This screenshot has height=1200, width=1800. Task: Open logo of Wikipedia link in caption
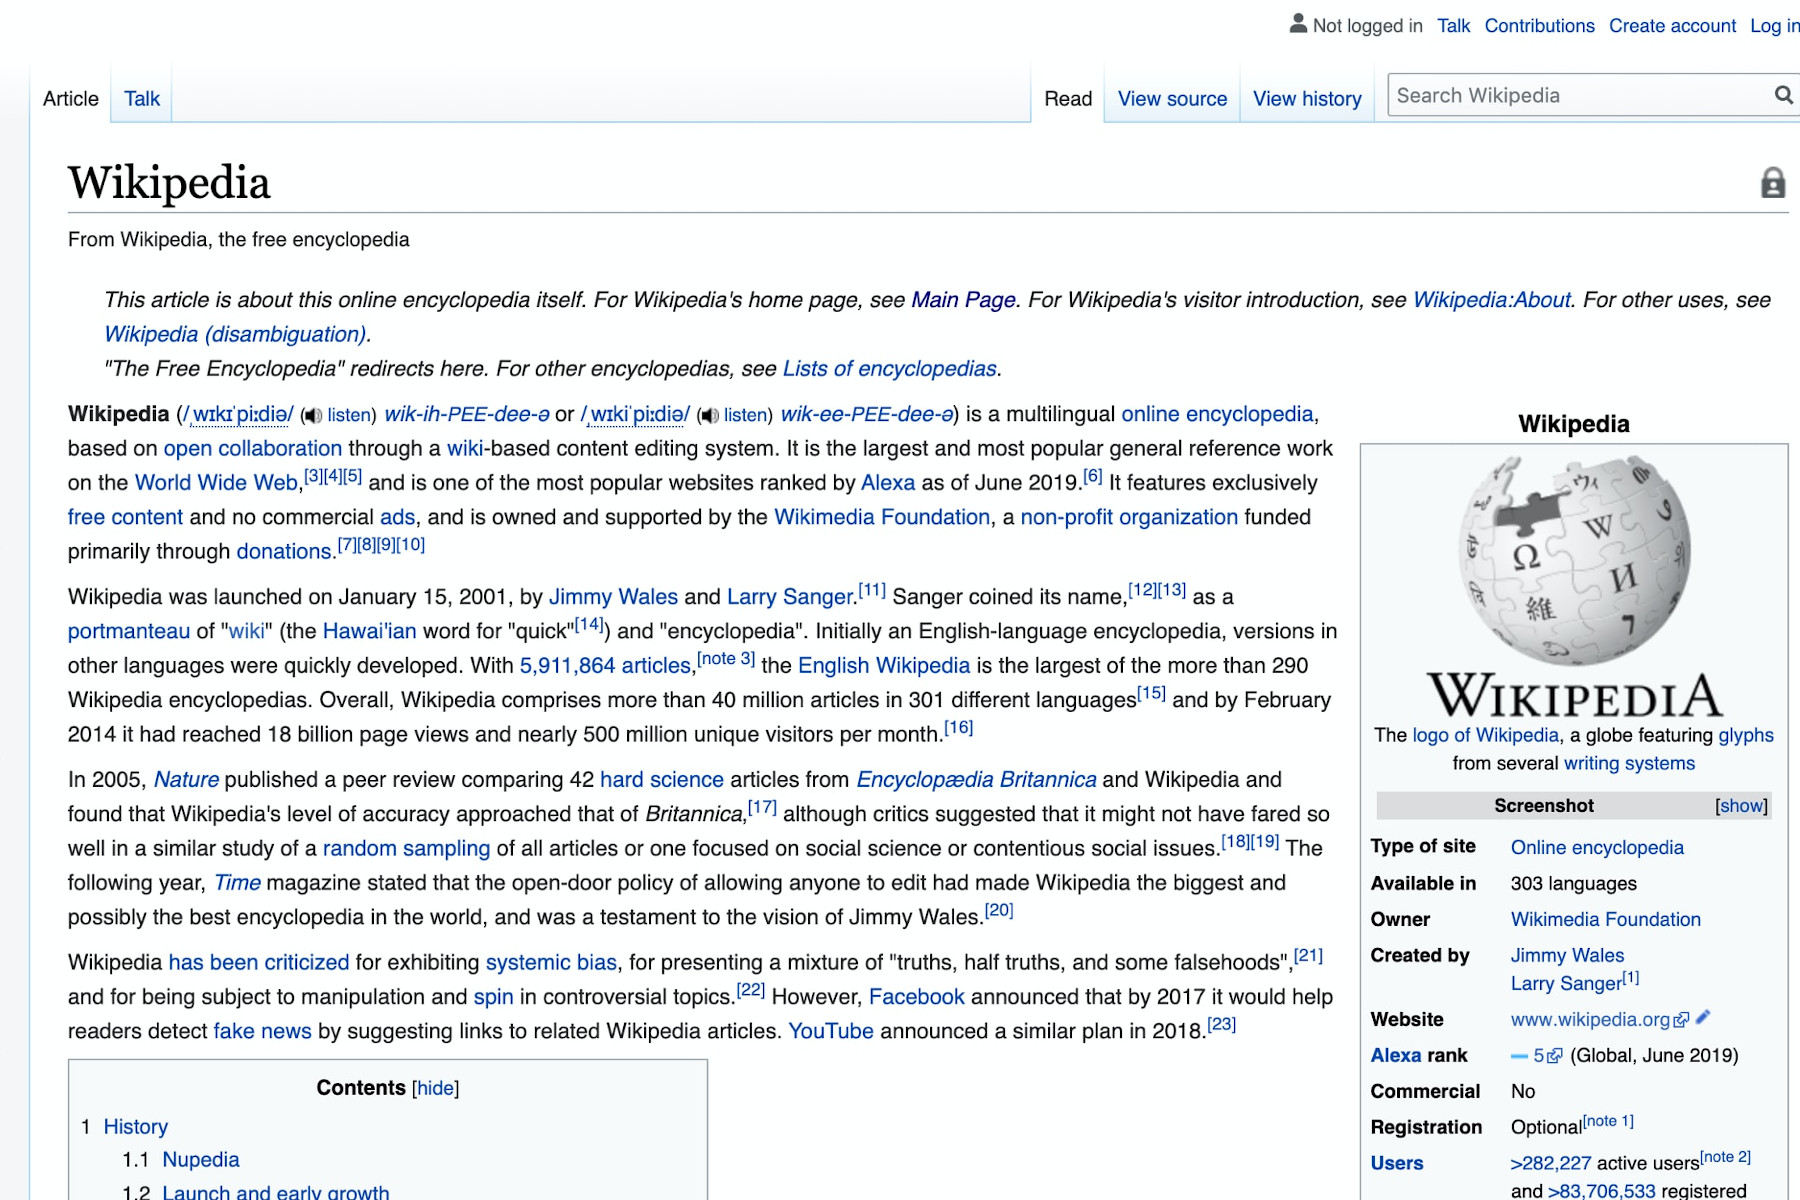1486,735
